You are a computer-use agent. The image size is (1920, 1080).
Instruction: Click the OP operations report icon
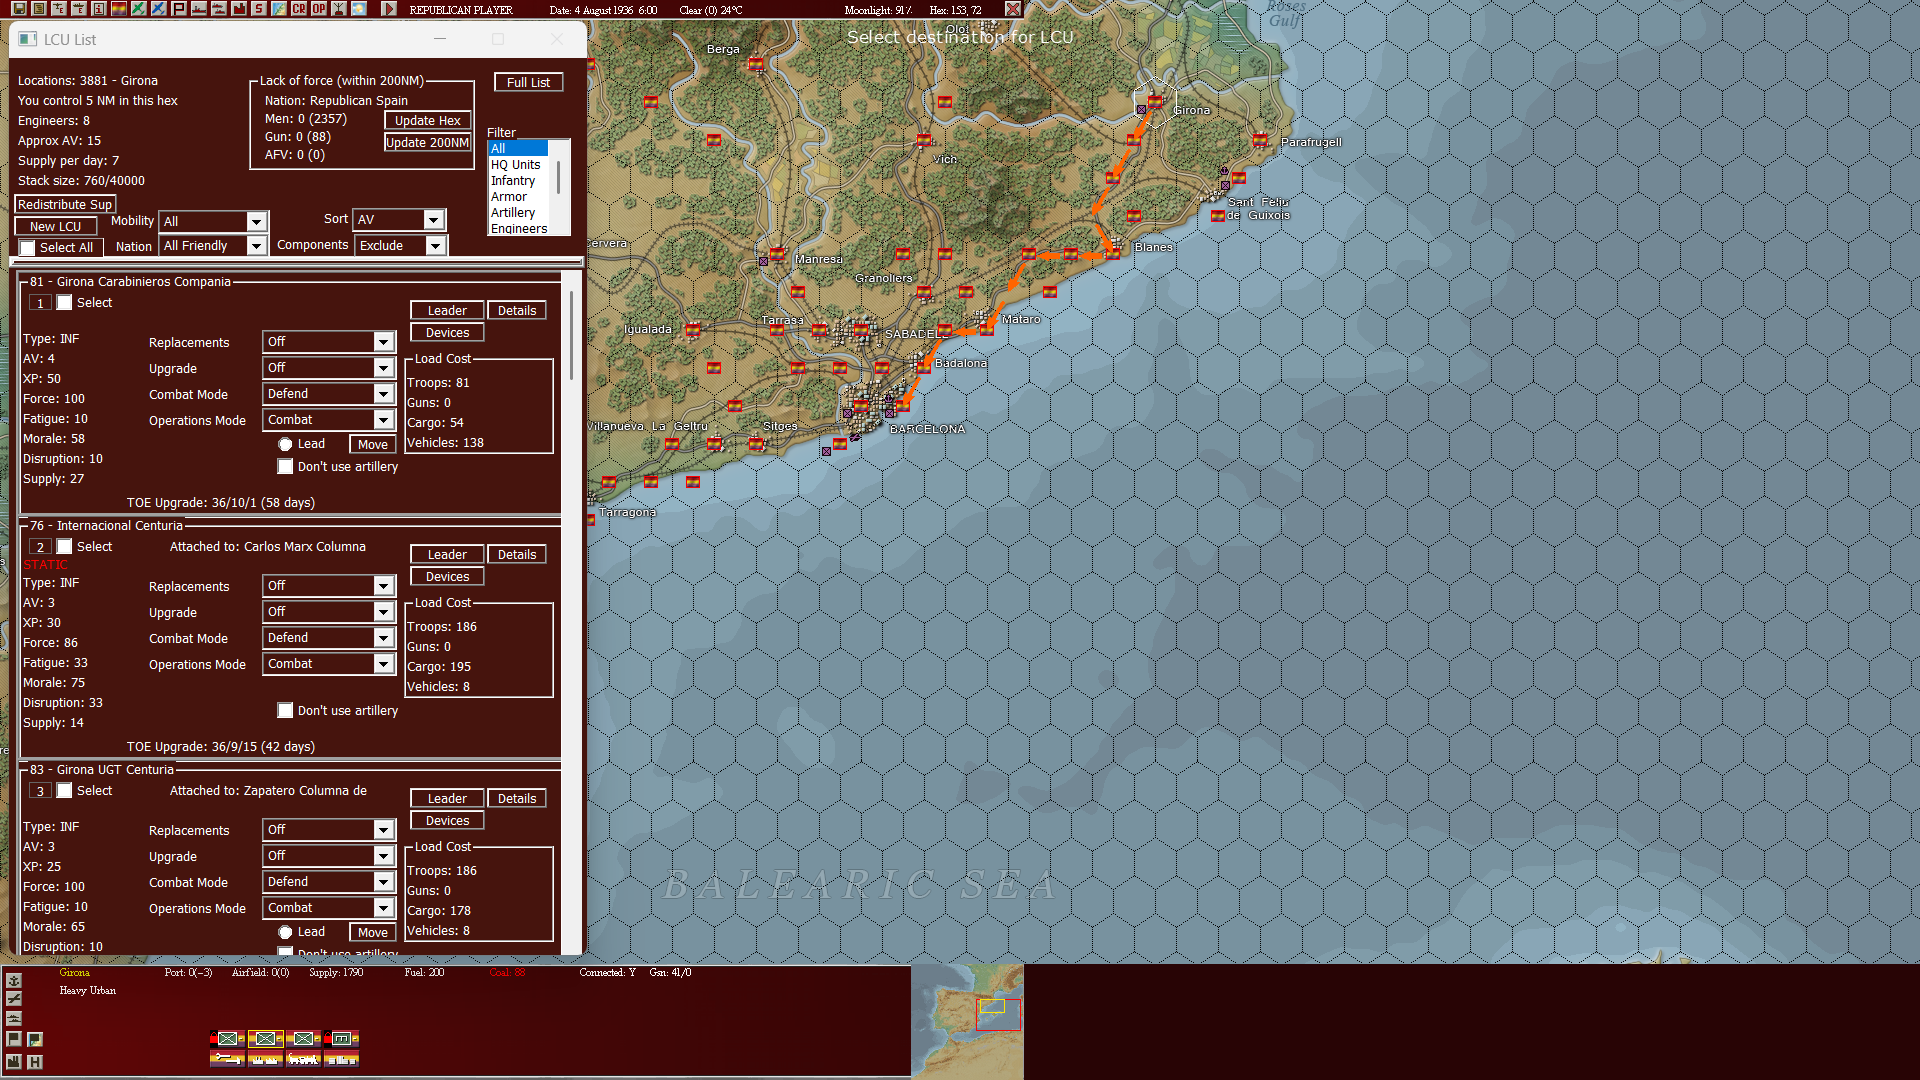pyautogui.click(x=318, y=9)
